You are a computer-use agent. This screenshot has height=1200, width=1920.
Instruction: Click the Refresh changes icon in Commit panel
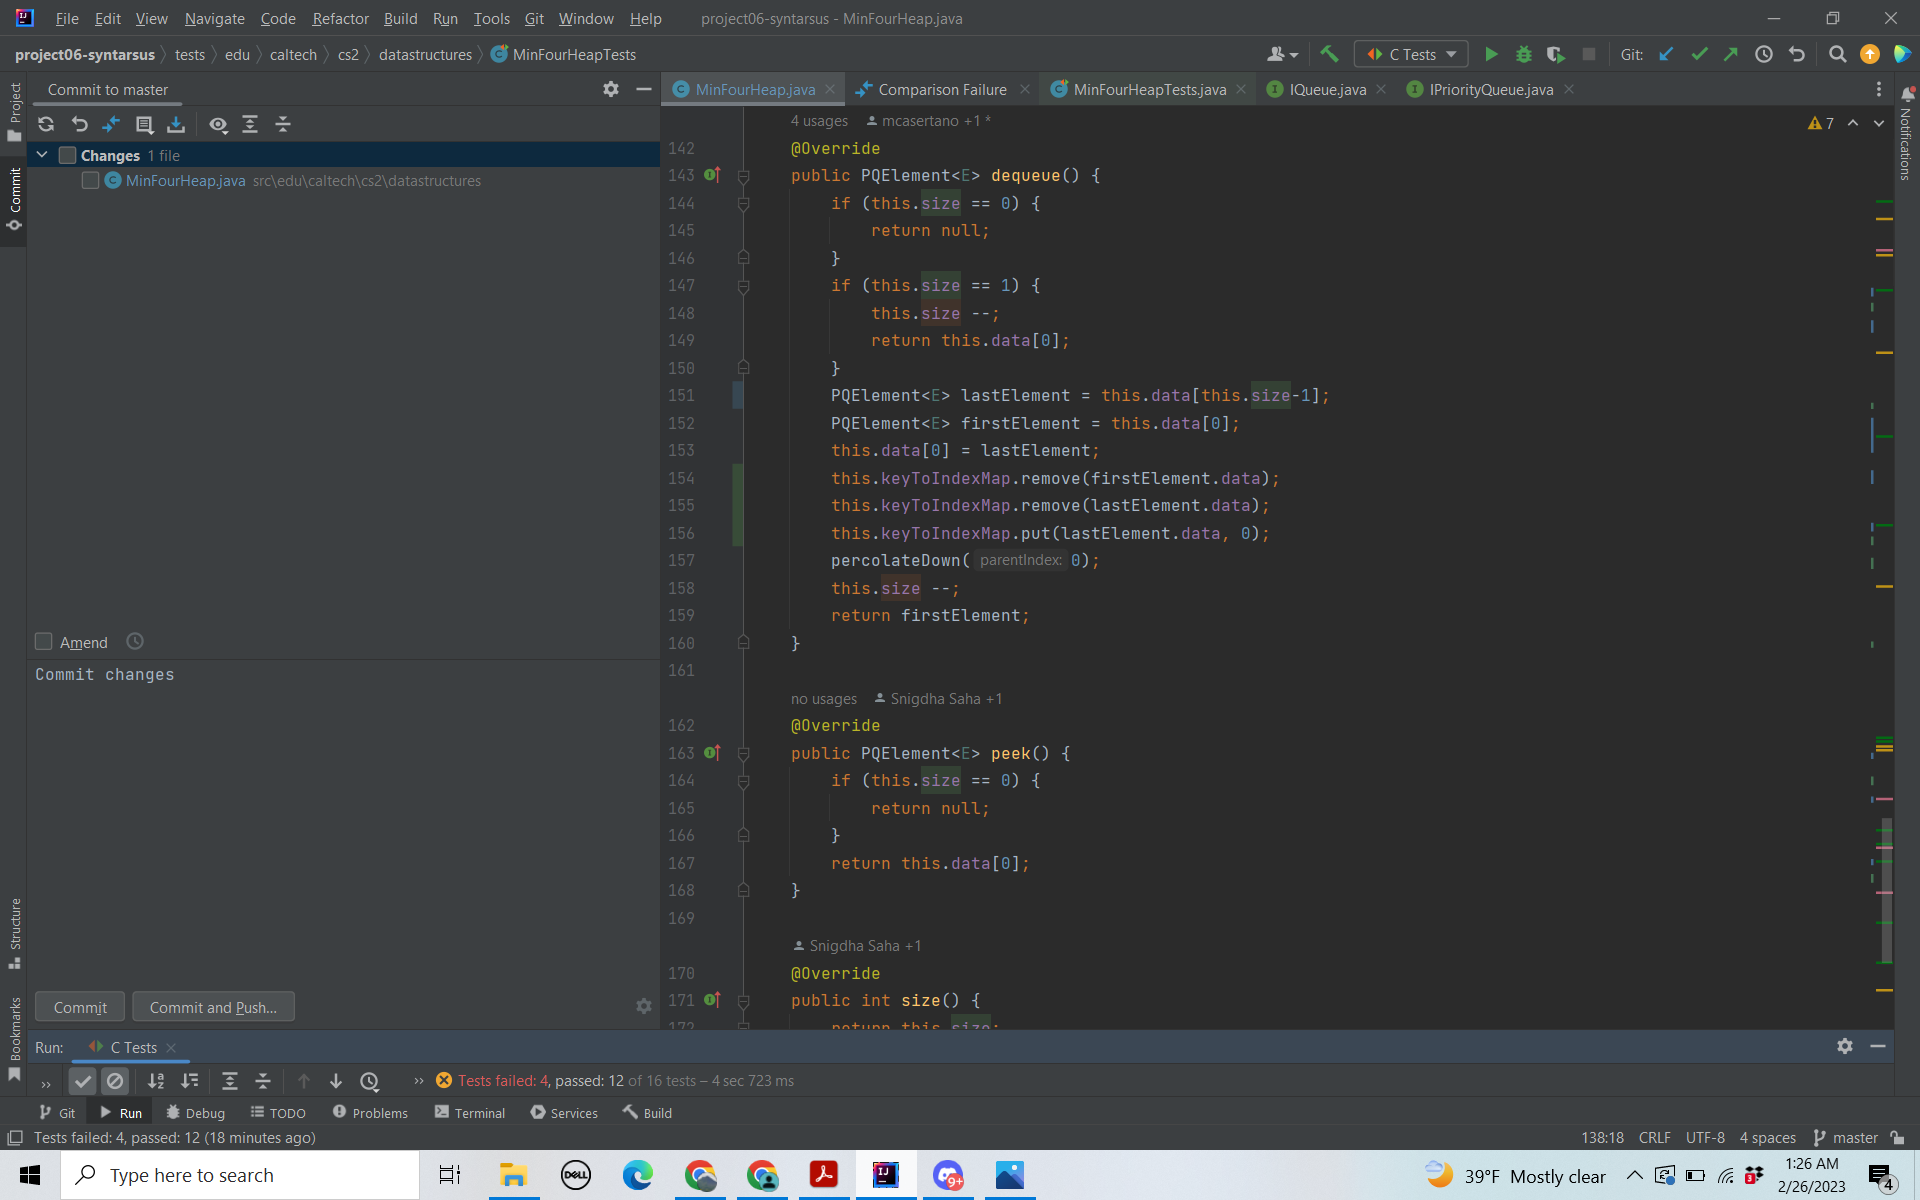point(46,124)
